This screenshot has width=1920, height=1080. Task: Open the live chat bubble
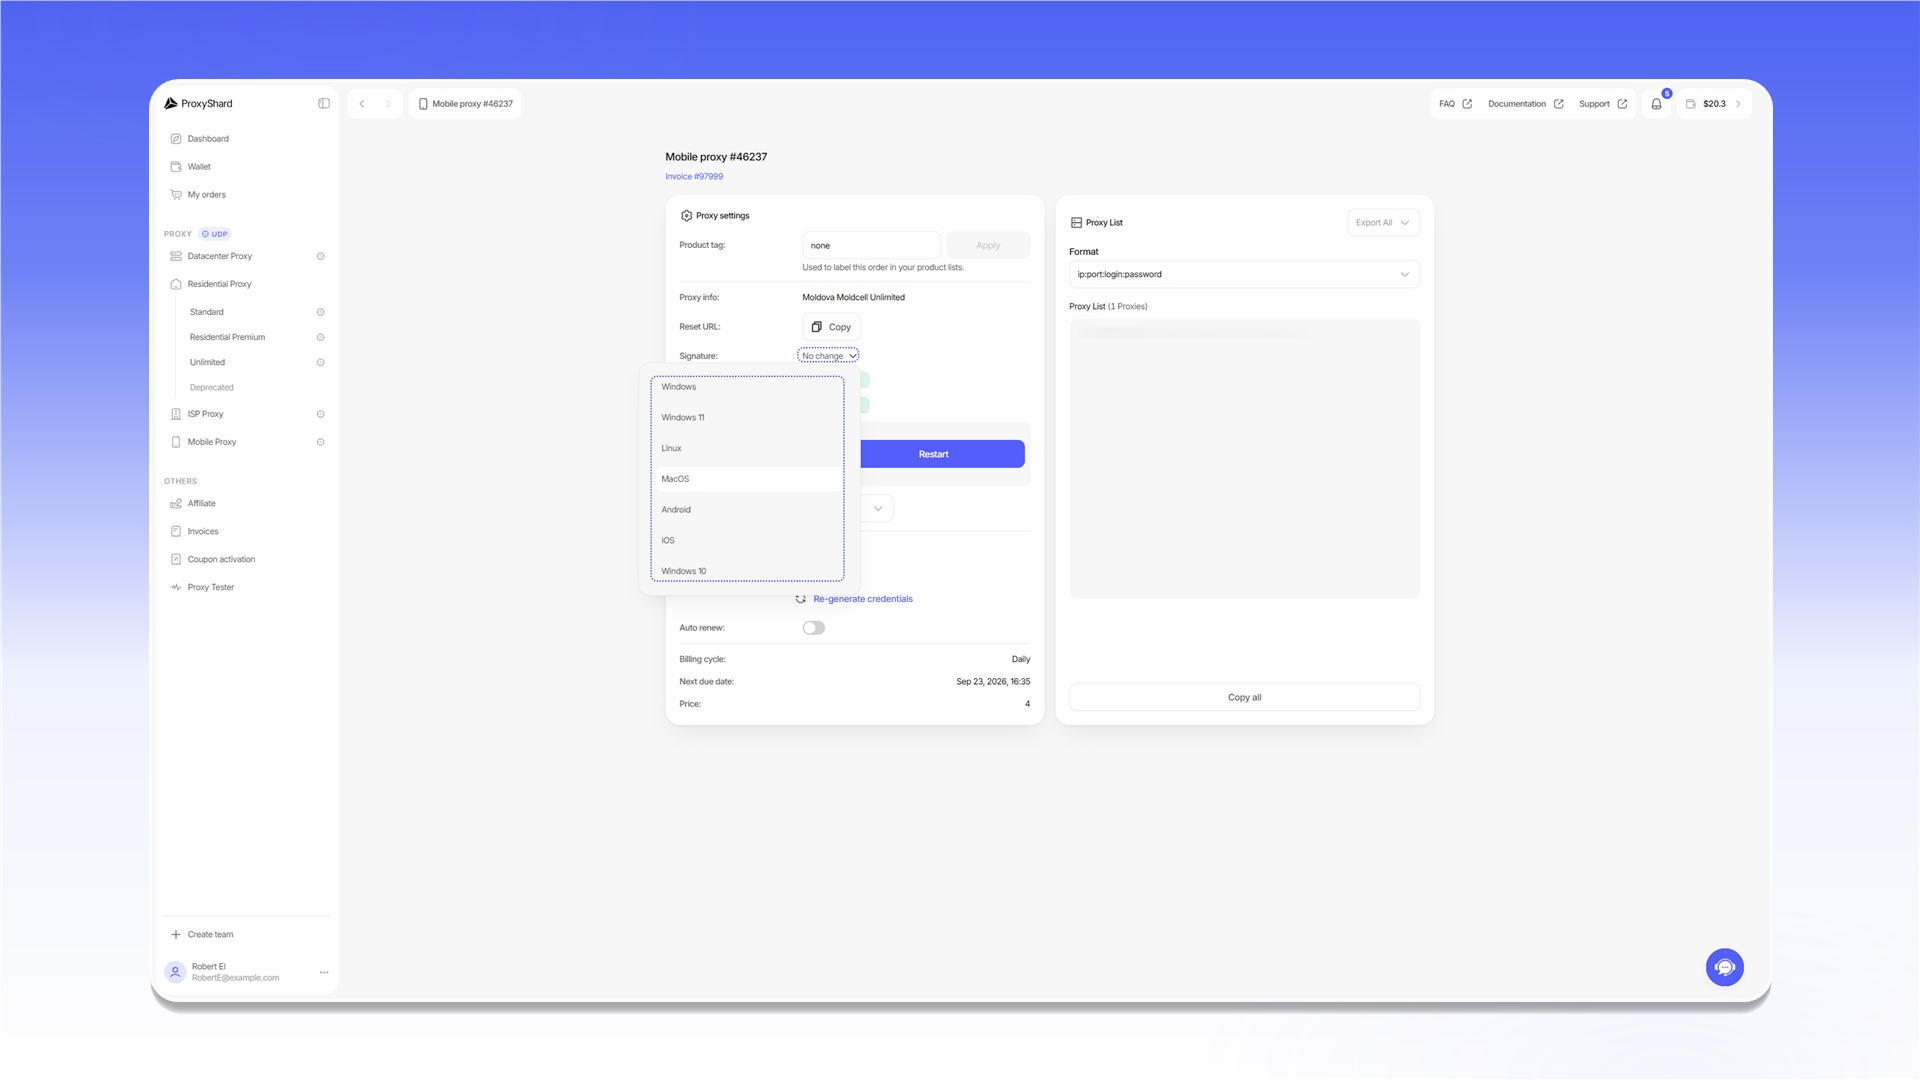(x=1724, y=967)
